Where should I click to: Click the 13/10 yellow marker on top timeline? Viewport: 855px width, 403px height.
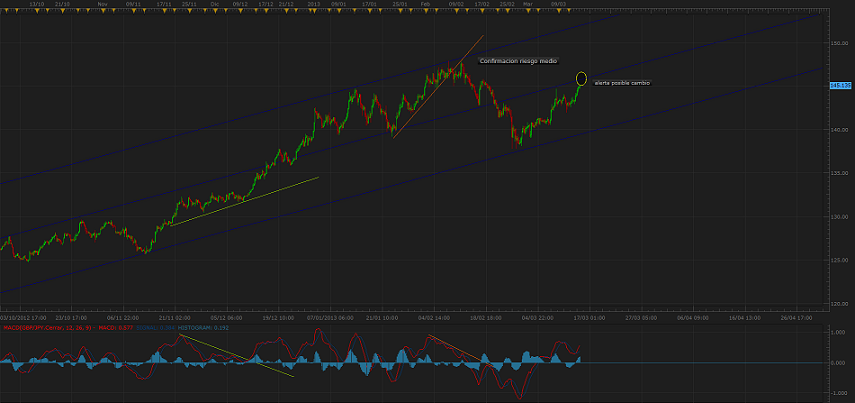pyautogui.click(x=37, y=4)
